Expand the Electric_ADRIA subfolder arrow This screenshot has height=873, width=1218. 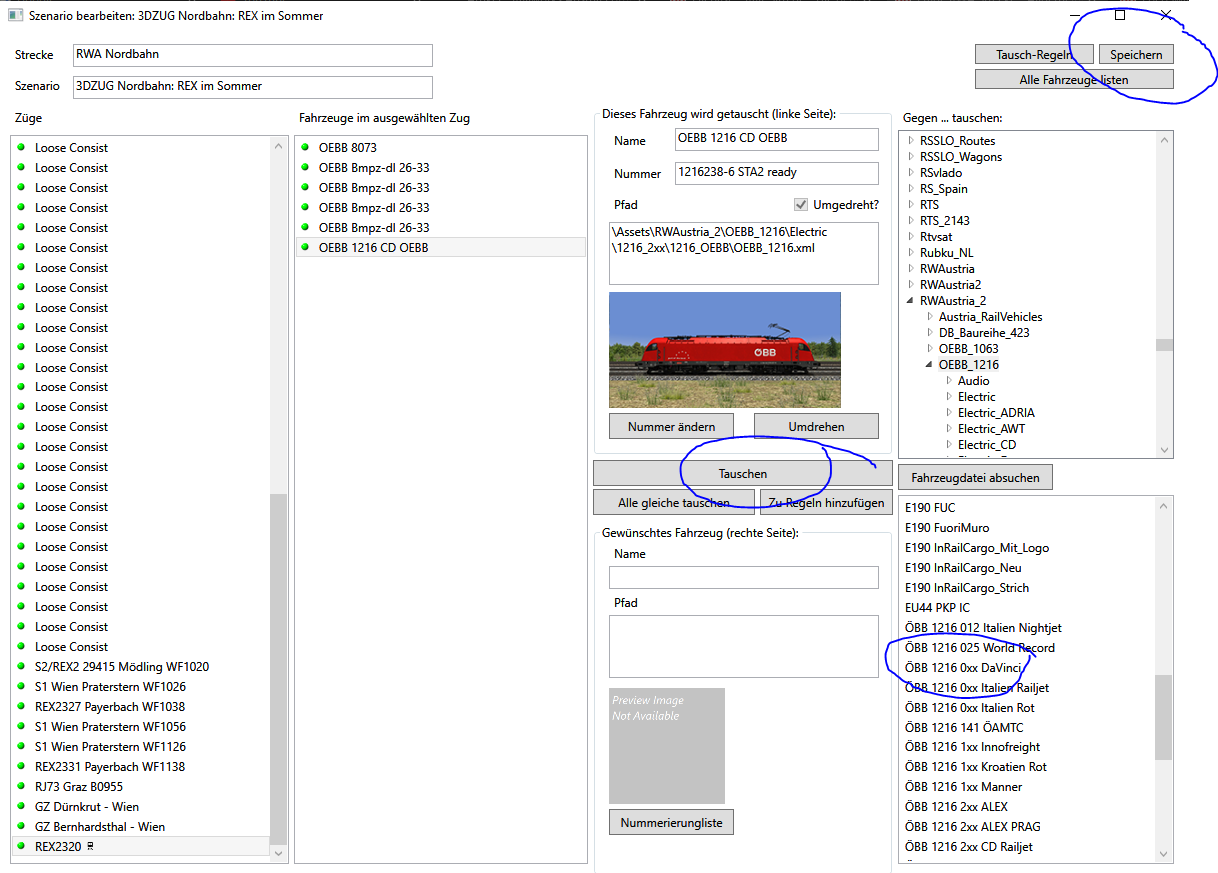948,413
